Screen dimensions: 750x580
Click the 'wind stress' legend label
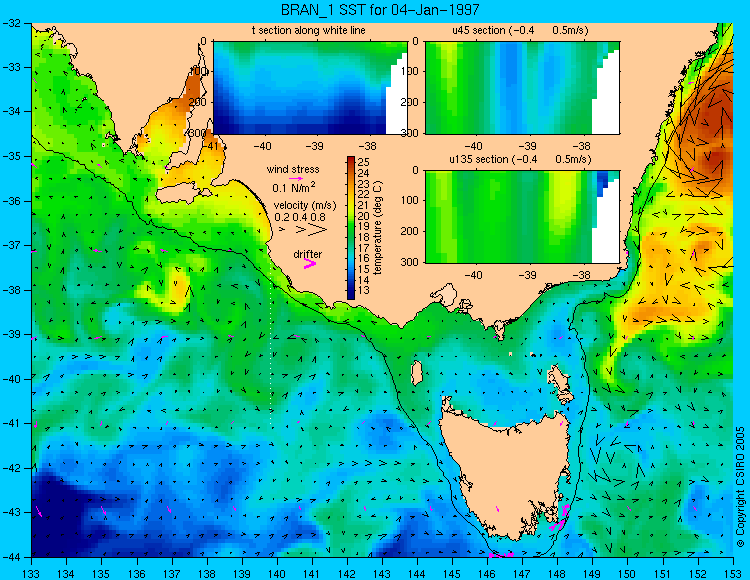coord(293,169)
